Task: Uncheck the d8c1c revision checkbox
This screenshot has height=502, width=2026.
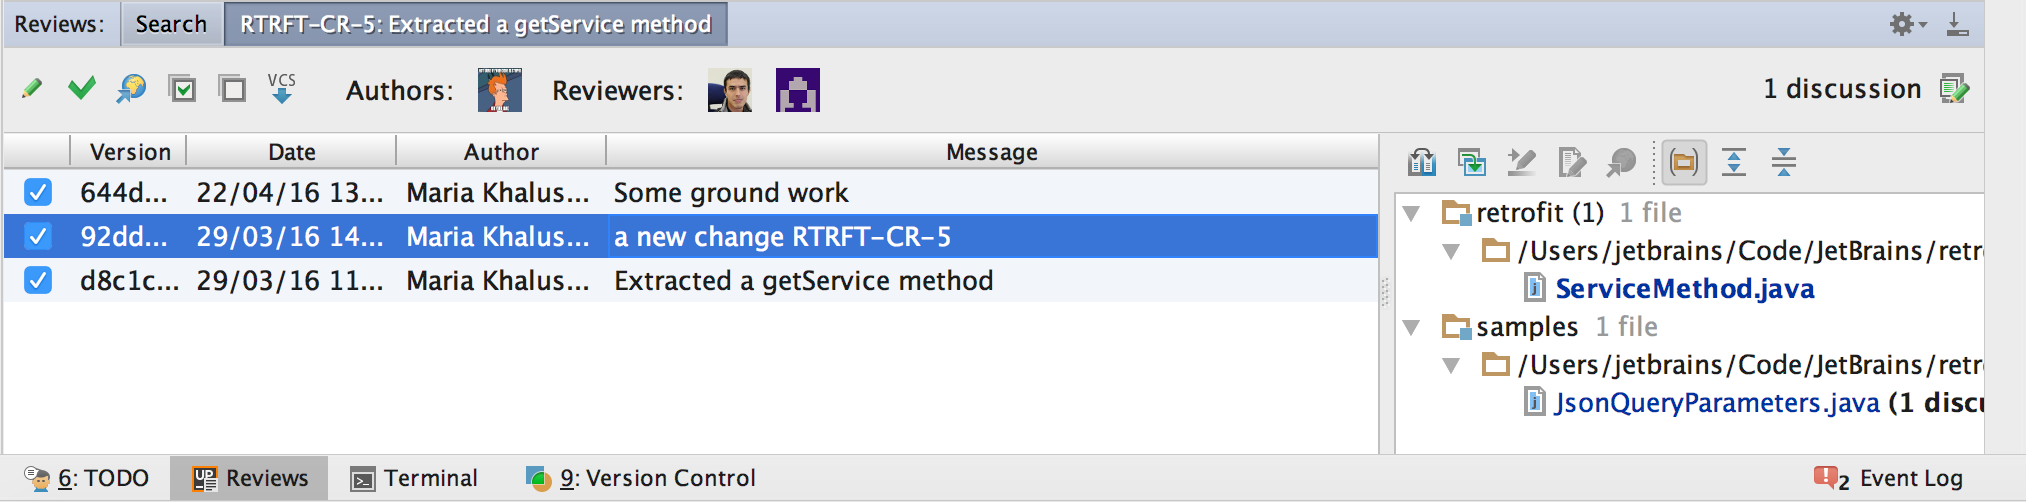Action: click(x=38, y=280)
